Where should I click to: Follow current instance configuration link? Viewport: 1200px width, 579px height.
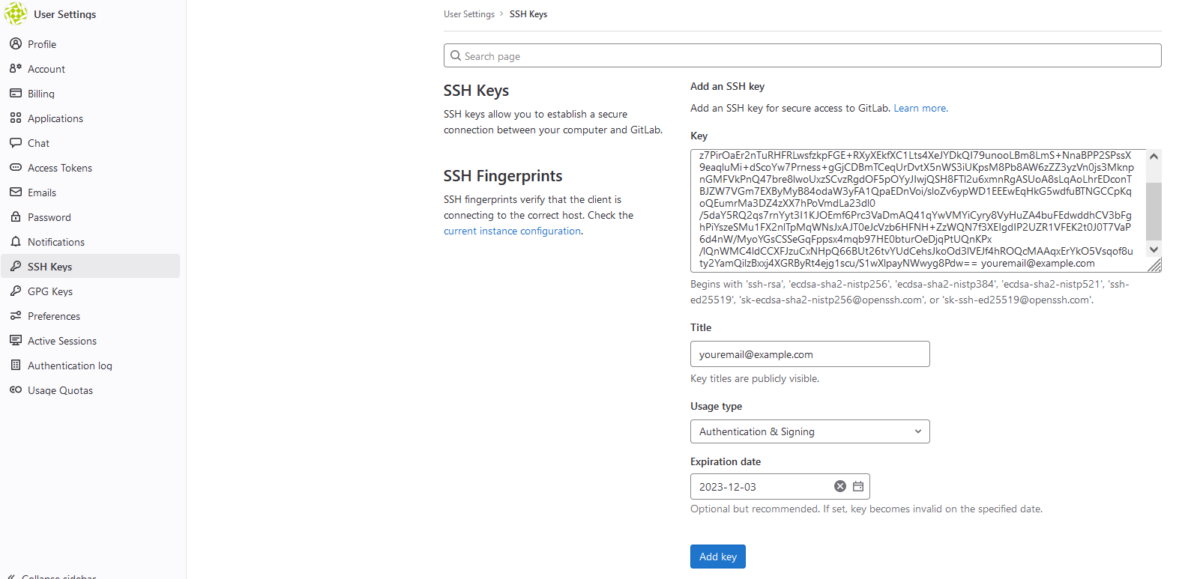click(512, 231)
